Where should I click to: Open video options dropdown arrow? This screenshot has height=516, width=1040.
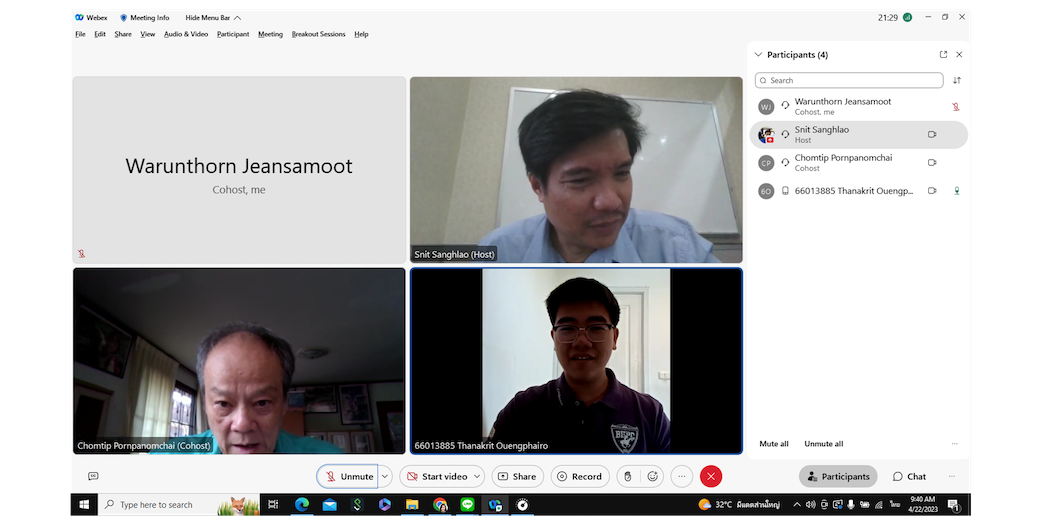click(x=477, y=476)
